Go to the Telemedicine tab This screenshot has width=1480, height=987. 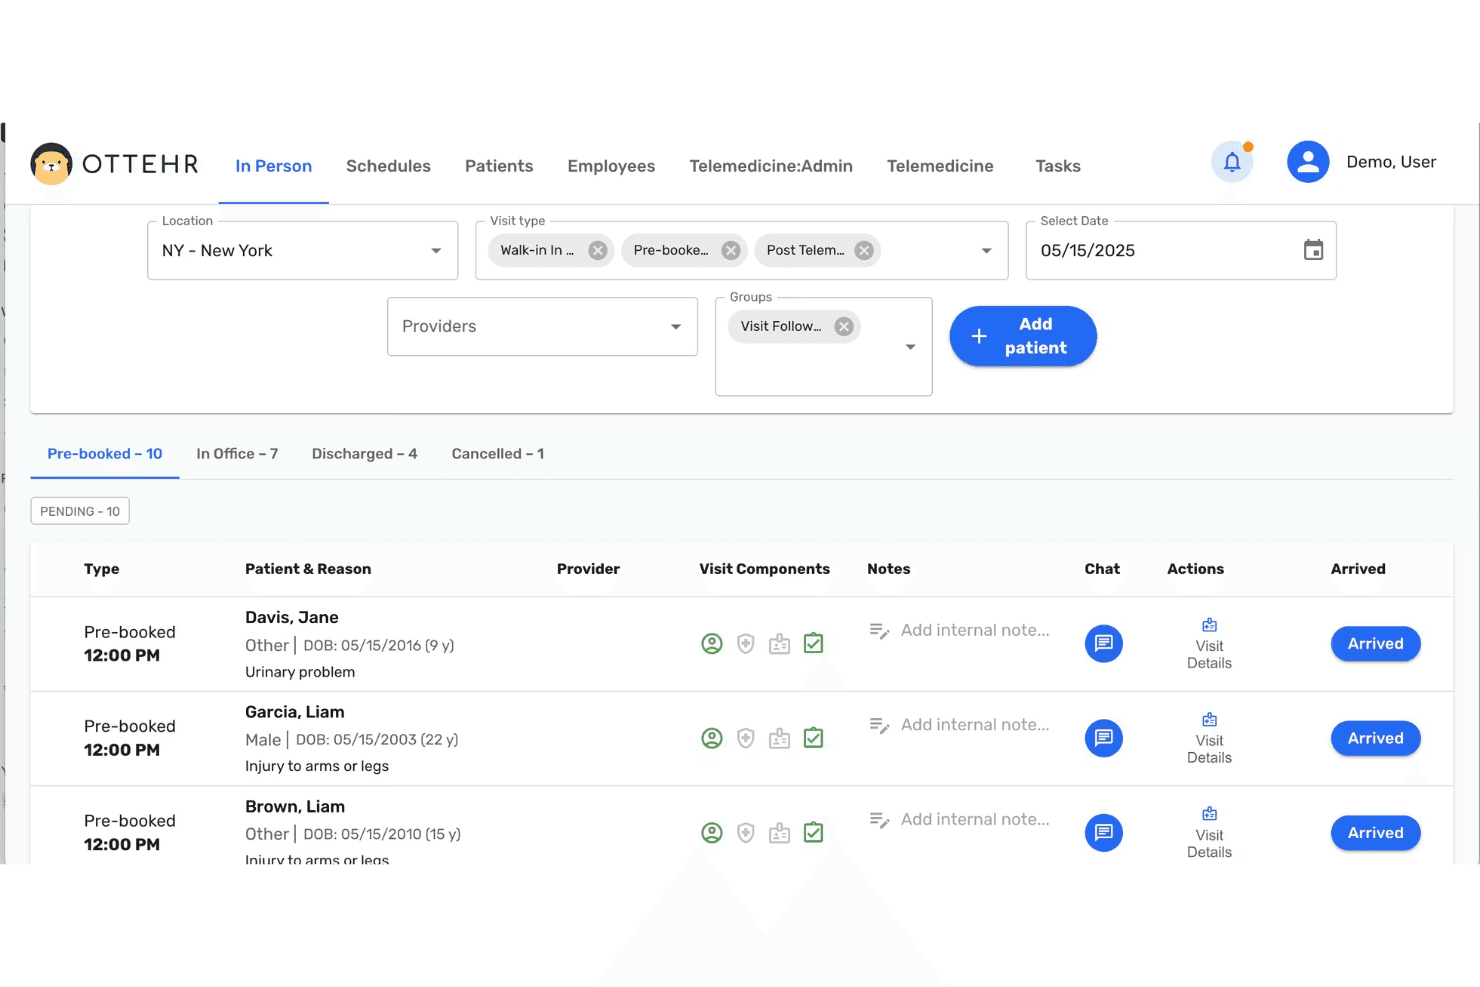pos(940,166)
